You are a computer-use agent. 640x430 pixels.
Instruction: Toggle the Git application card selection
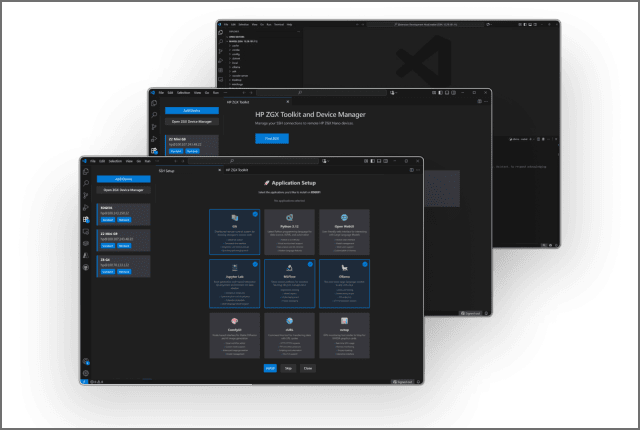pos(234,231)
